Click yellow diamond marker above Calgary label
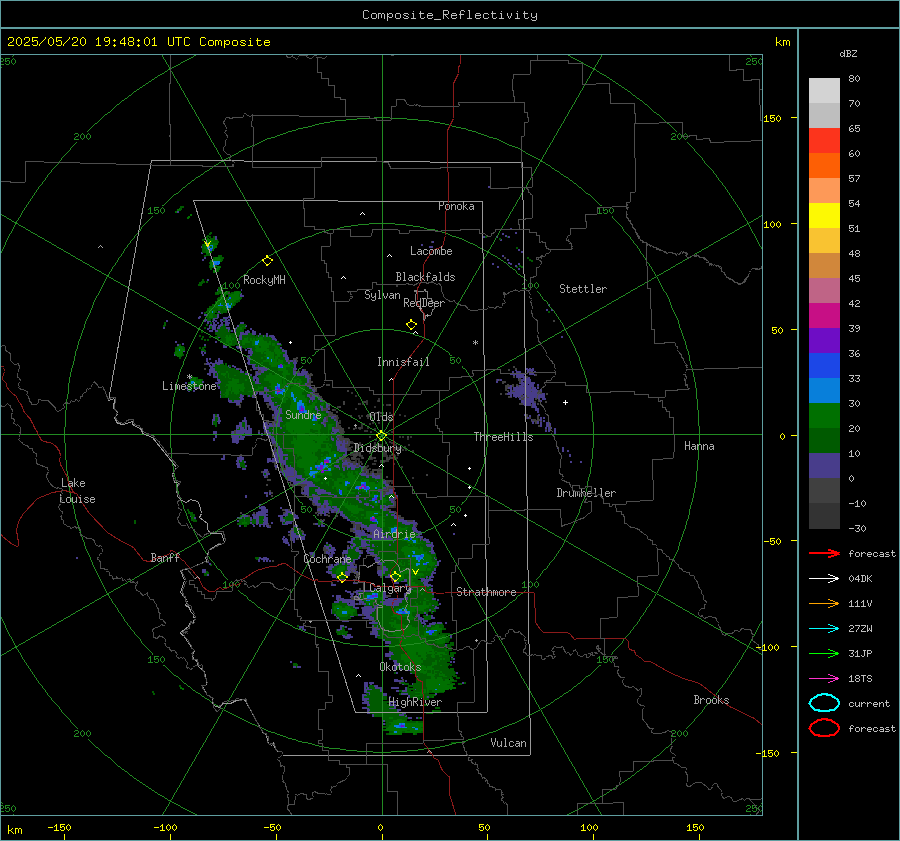Viewport: 900px width, 841px height. (x=395, y=576)
